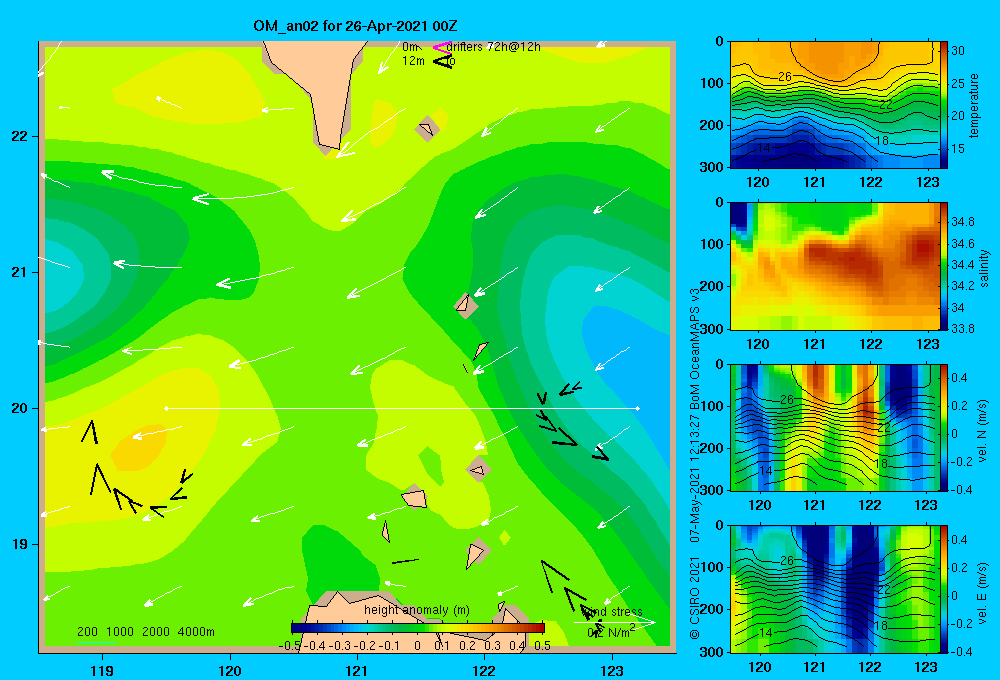Click longitude label '123' on main map axis

pos(612,670)
